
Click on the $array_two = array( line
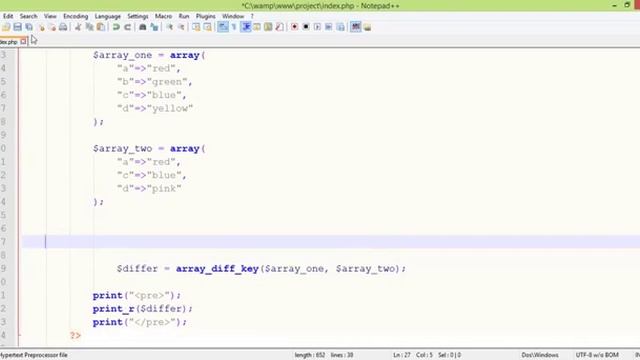[149, 149]
